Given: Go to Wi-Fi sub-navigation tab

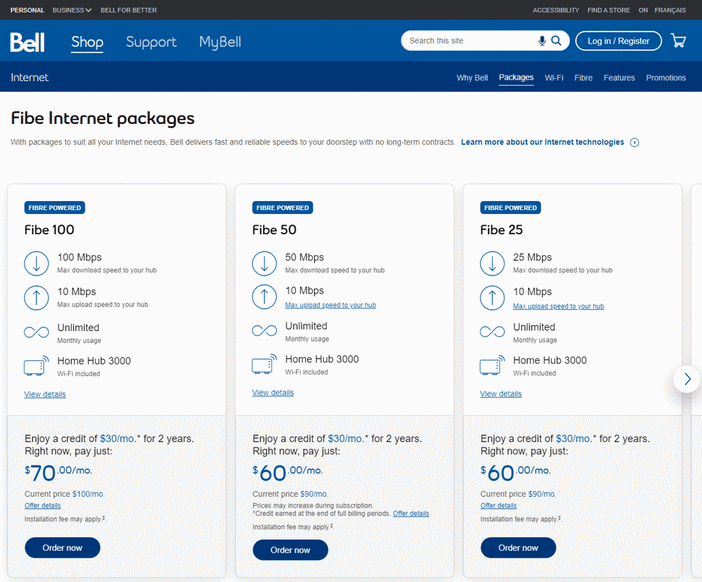Looking at the screenshot, I should [554, 77].
